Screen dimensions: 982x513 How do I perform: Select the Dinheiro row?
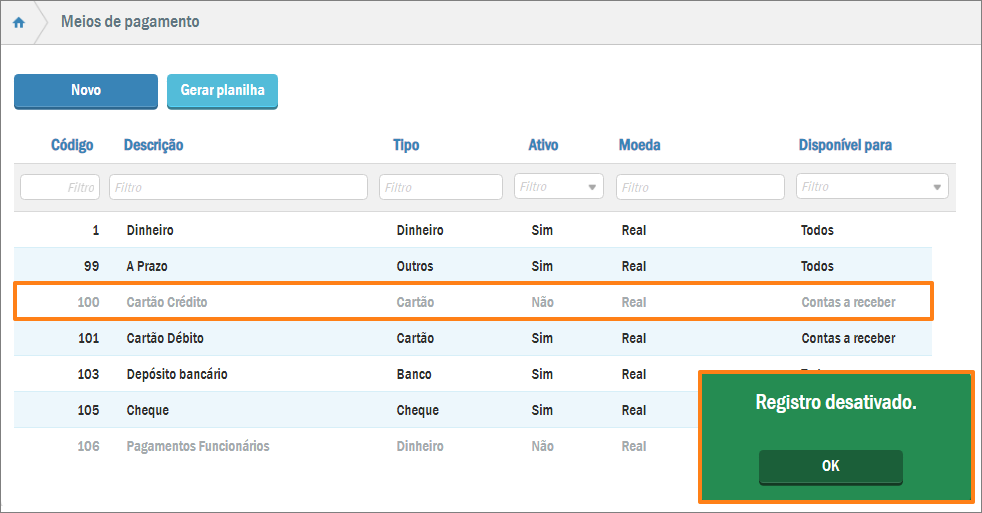click(x=150, y=230)
